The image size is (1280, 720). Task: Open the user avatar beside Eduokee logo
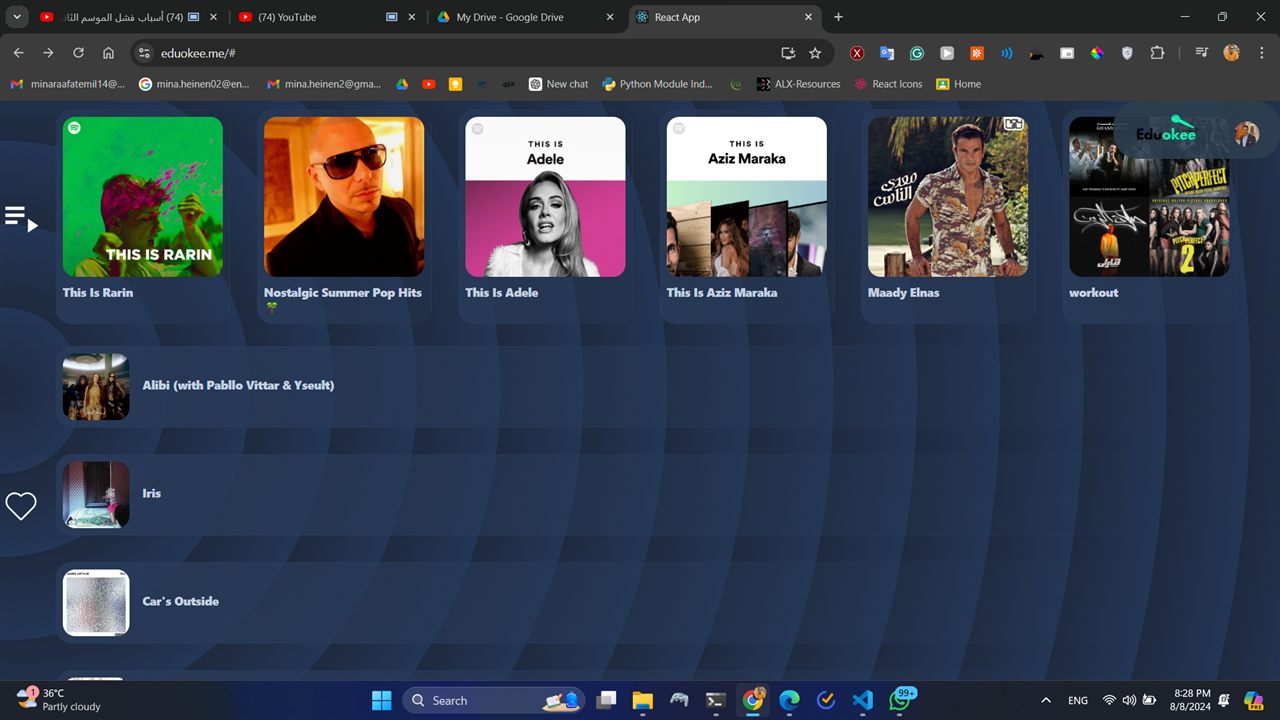pos(1246,134)
